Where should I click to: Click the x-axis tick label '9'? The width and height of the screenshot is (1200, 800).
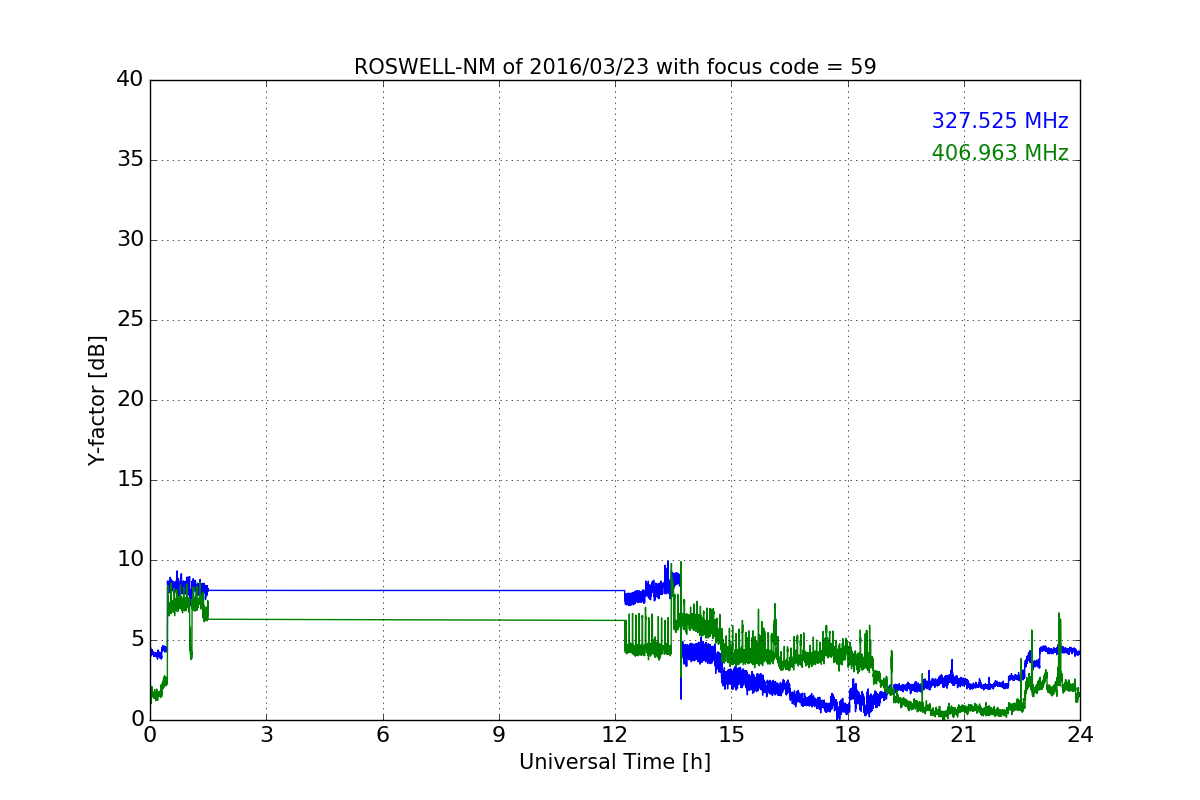(x=499, y=735)
